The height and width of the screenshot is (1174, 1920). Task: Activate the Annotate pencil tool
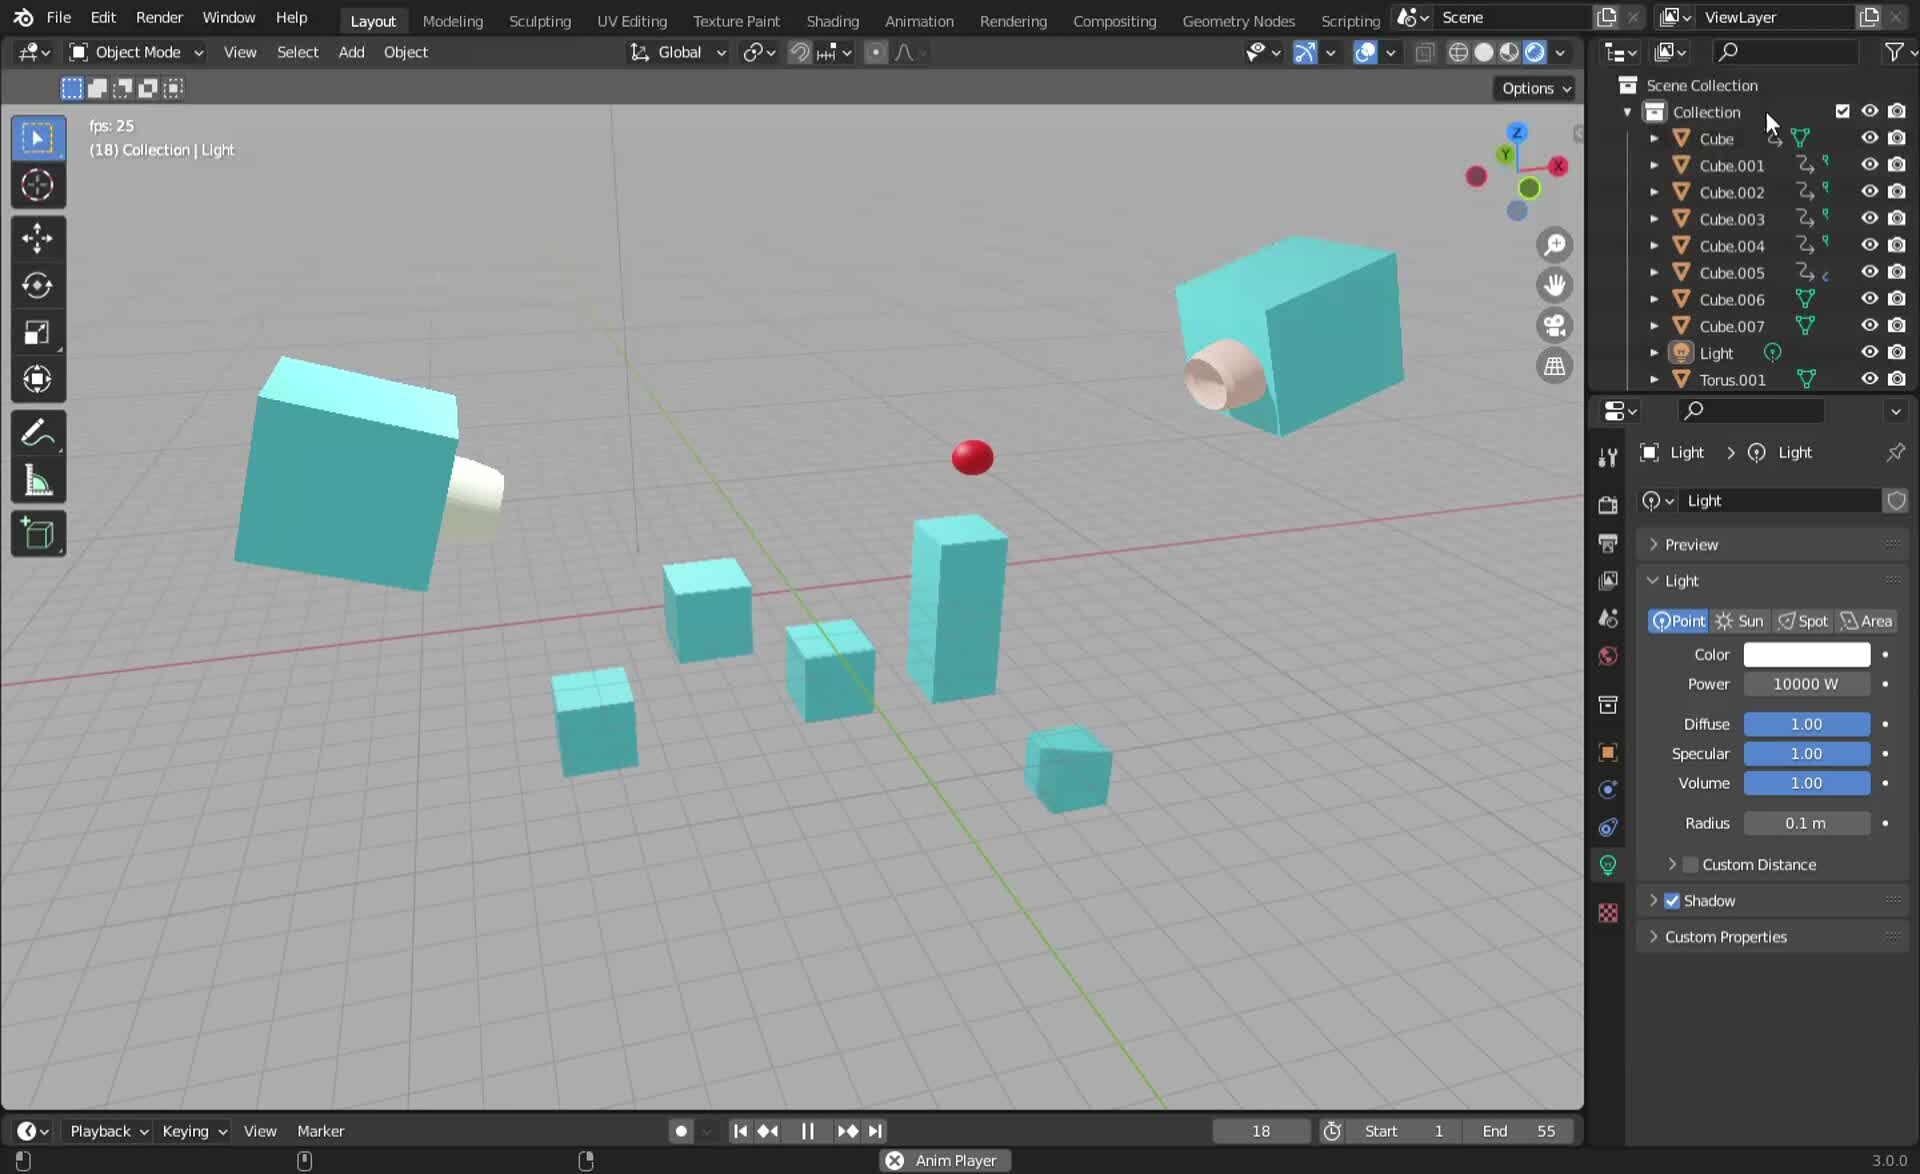click(37, 433)
